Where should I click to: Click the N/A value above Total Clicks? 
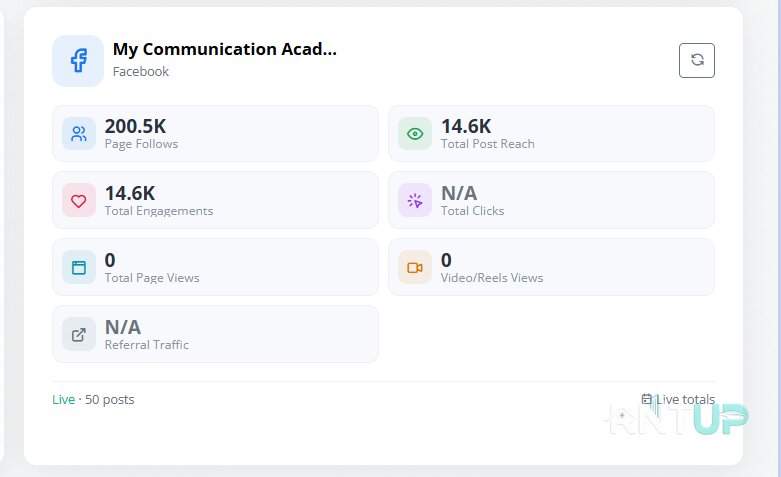[459, 193]
